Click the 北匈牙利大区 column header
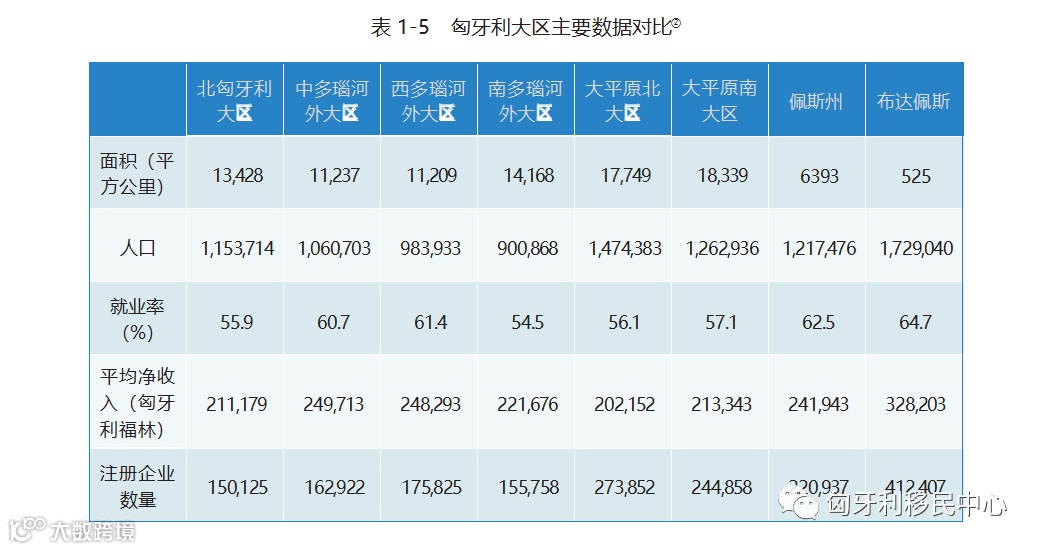This screenshot has height=550, width=1041. coord(235,101)
